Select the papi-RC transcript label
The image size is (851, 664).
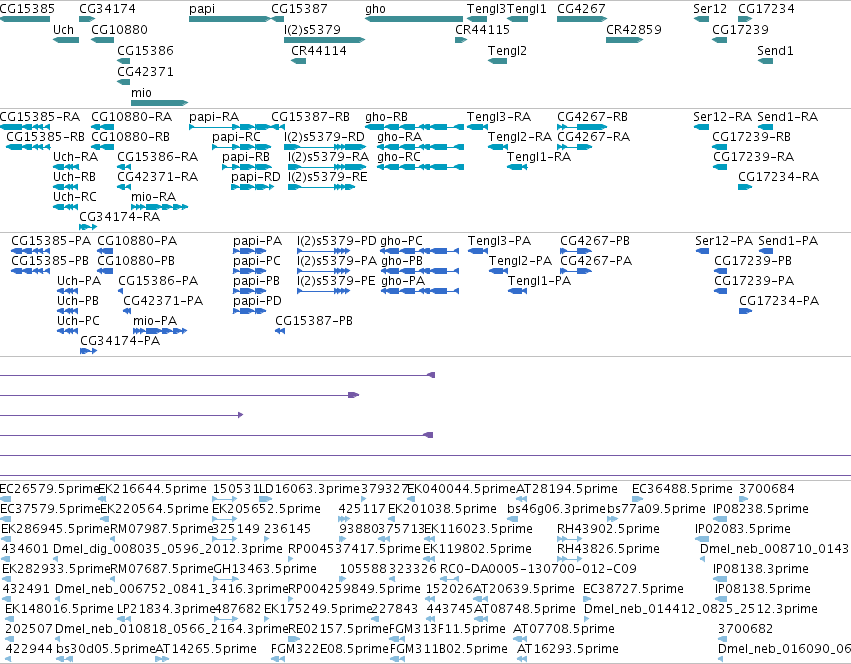point(237,137)
